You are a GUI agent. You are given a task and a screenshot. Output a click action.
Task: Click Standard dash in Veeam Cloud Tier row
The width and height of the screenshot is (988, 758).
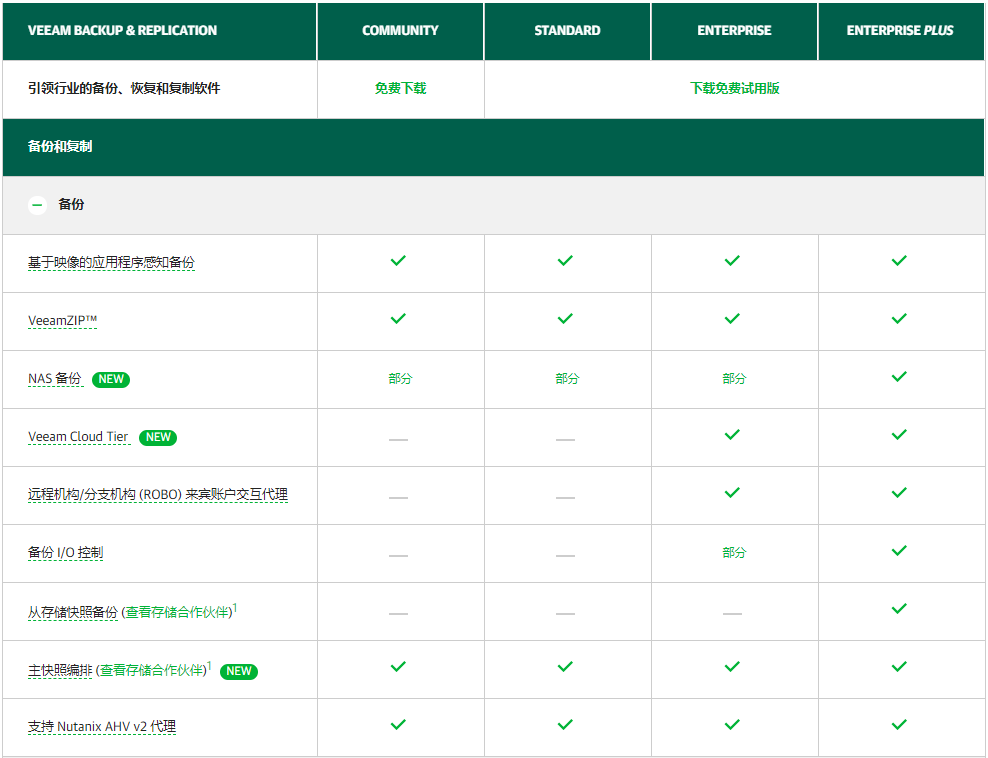click(565, 439)
